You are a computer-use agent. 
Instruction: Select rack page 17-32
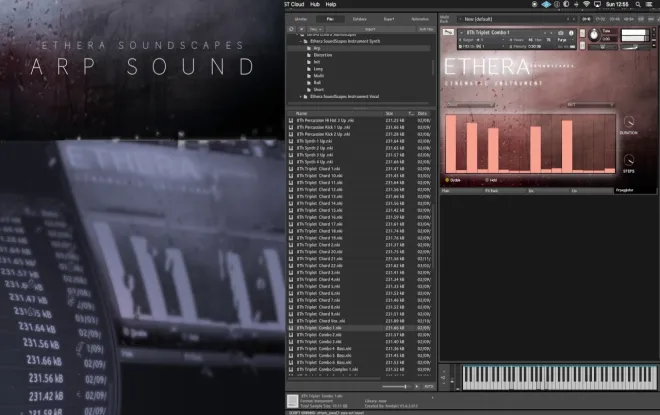coord(600,19)
